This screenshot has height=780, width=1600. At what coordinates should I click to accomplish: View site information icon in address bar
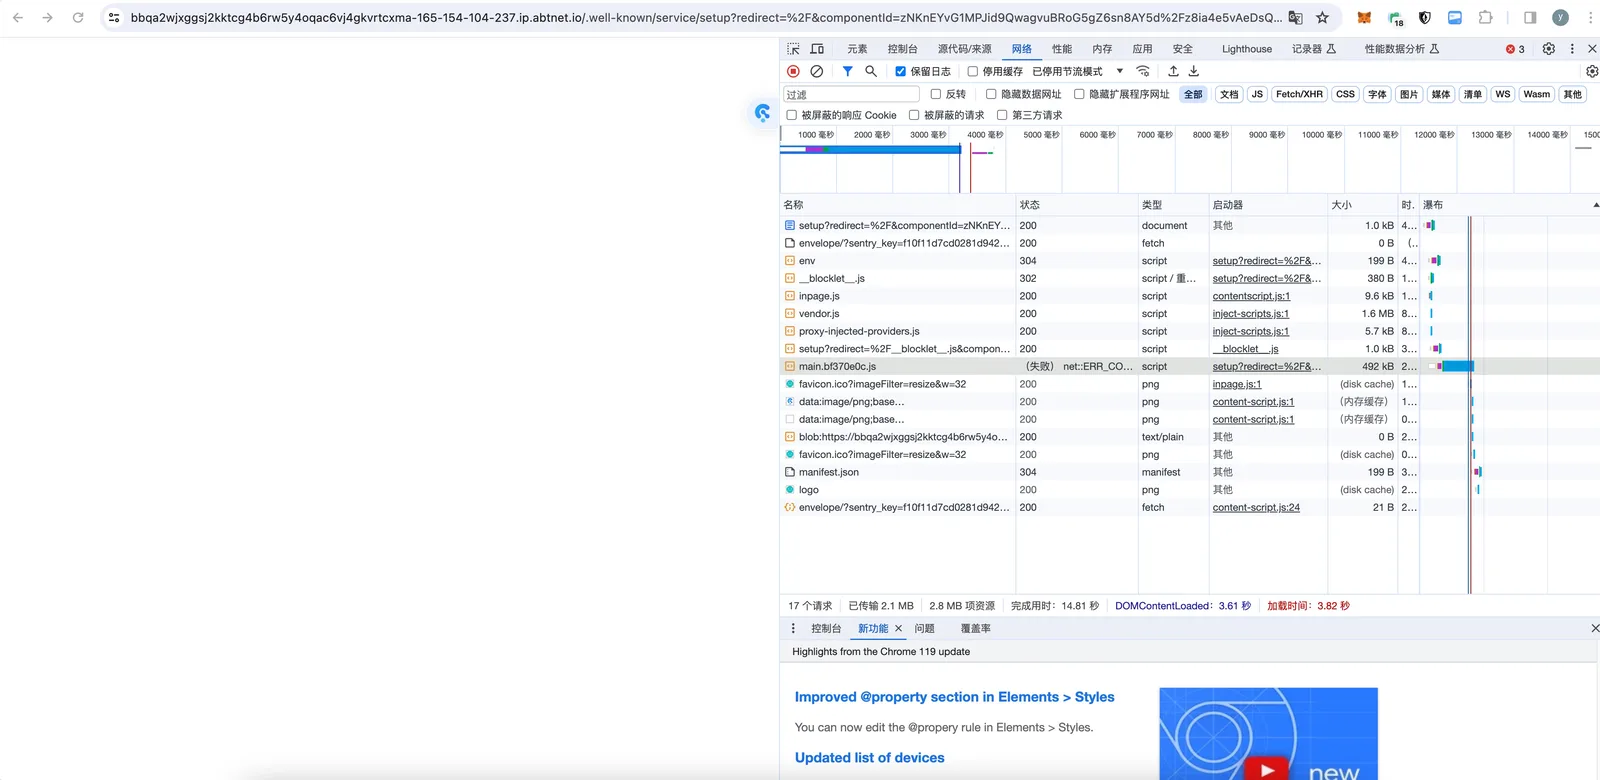pyautogui.click(x=114, y=18)
